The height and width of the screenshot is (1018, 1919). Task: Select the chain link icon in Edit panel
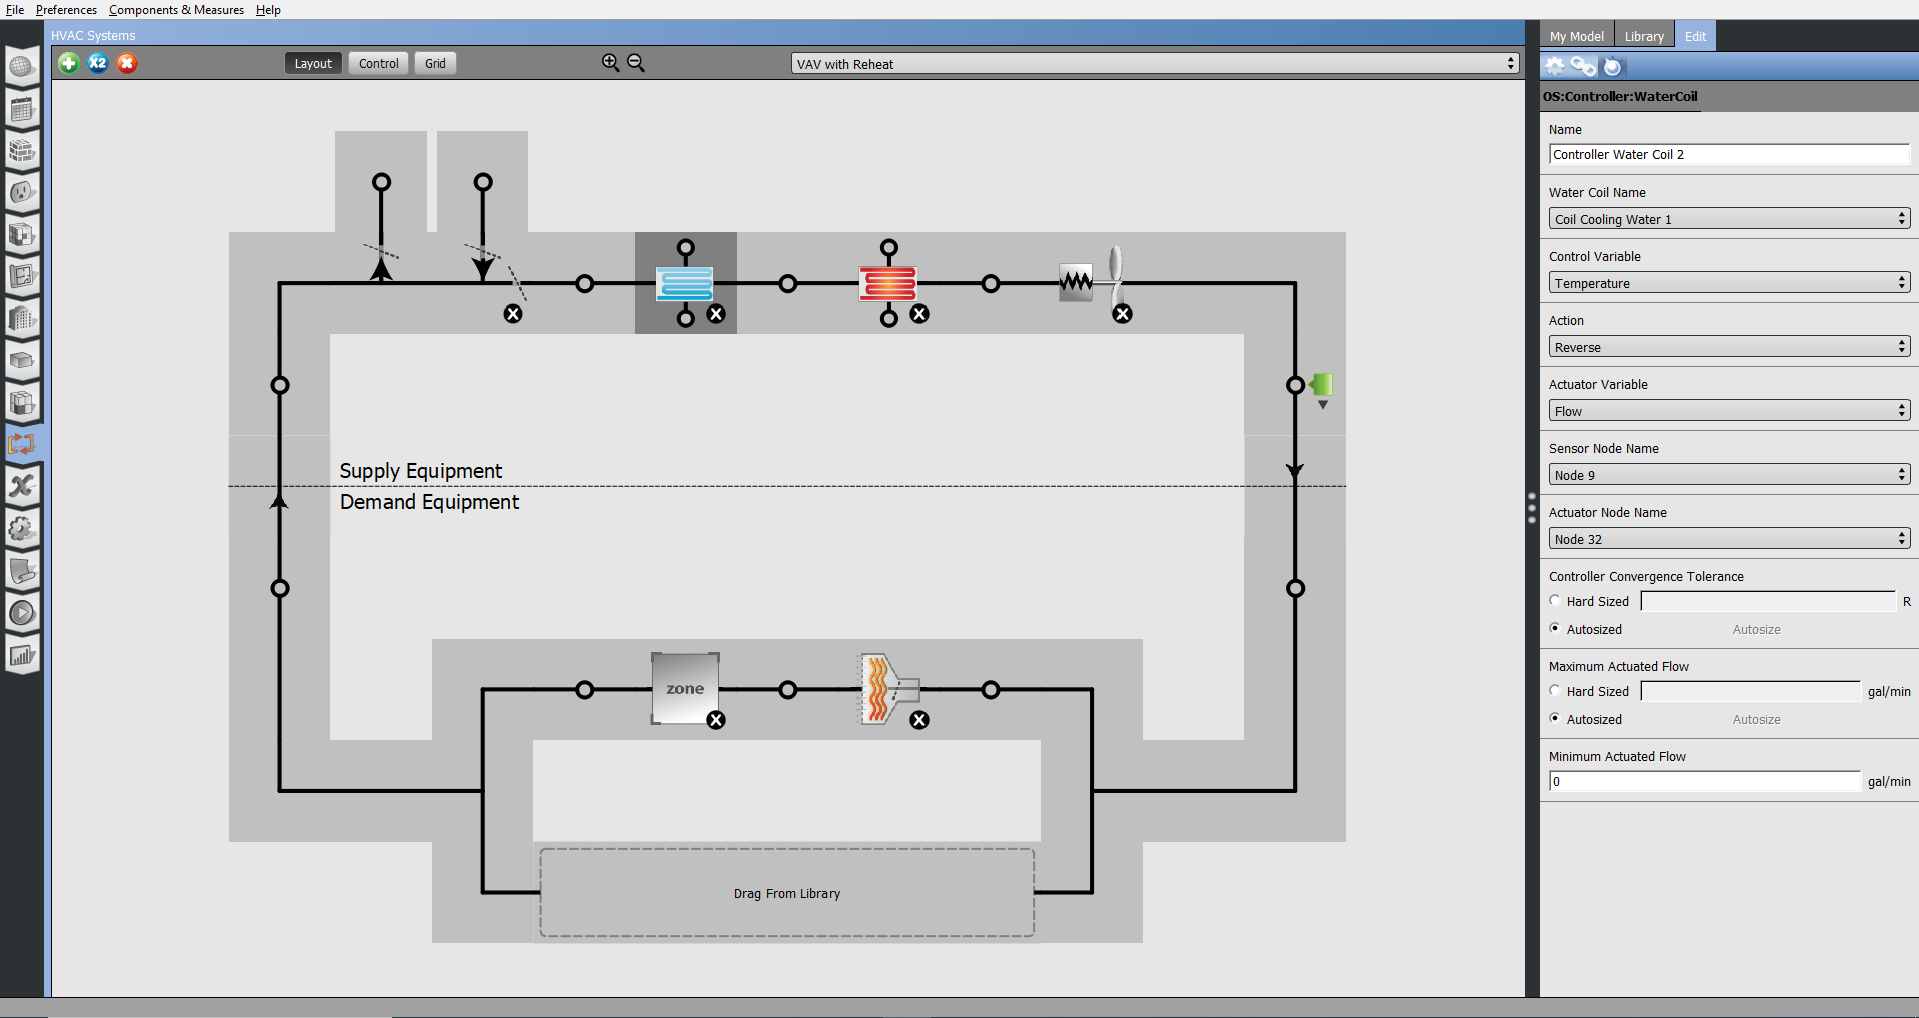[1584, 66]
